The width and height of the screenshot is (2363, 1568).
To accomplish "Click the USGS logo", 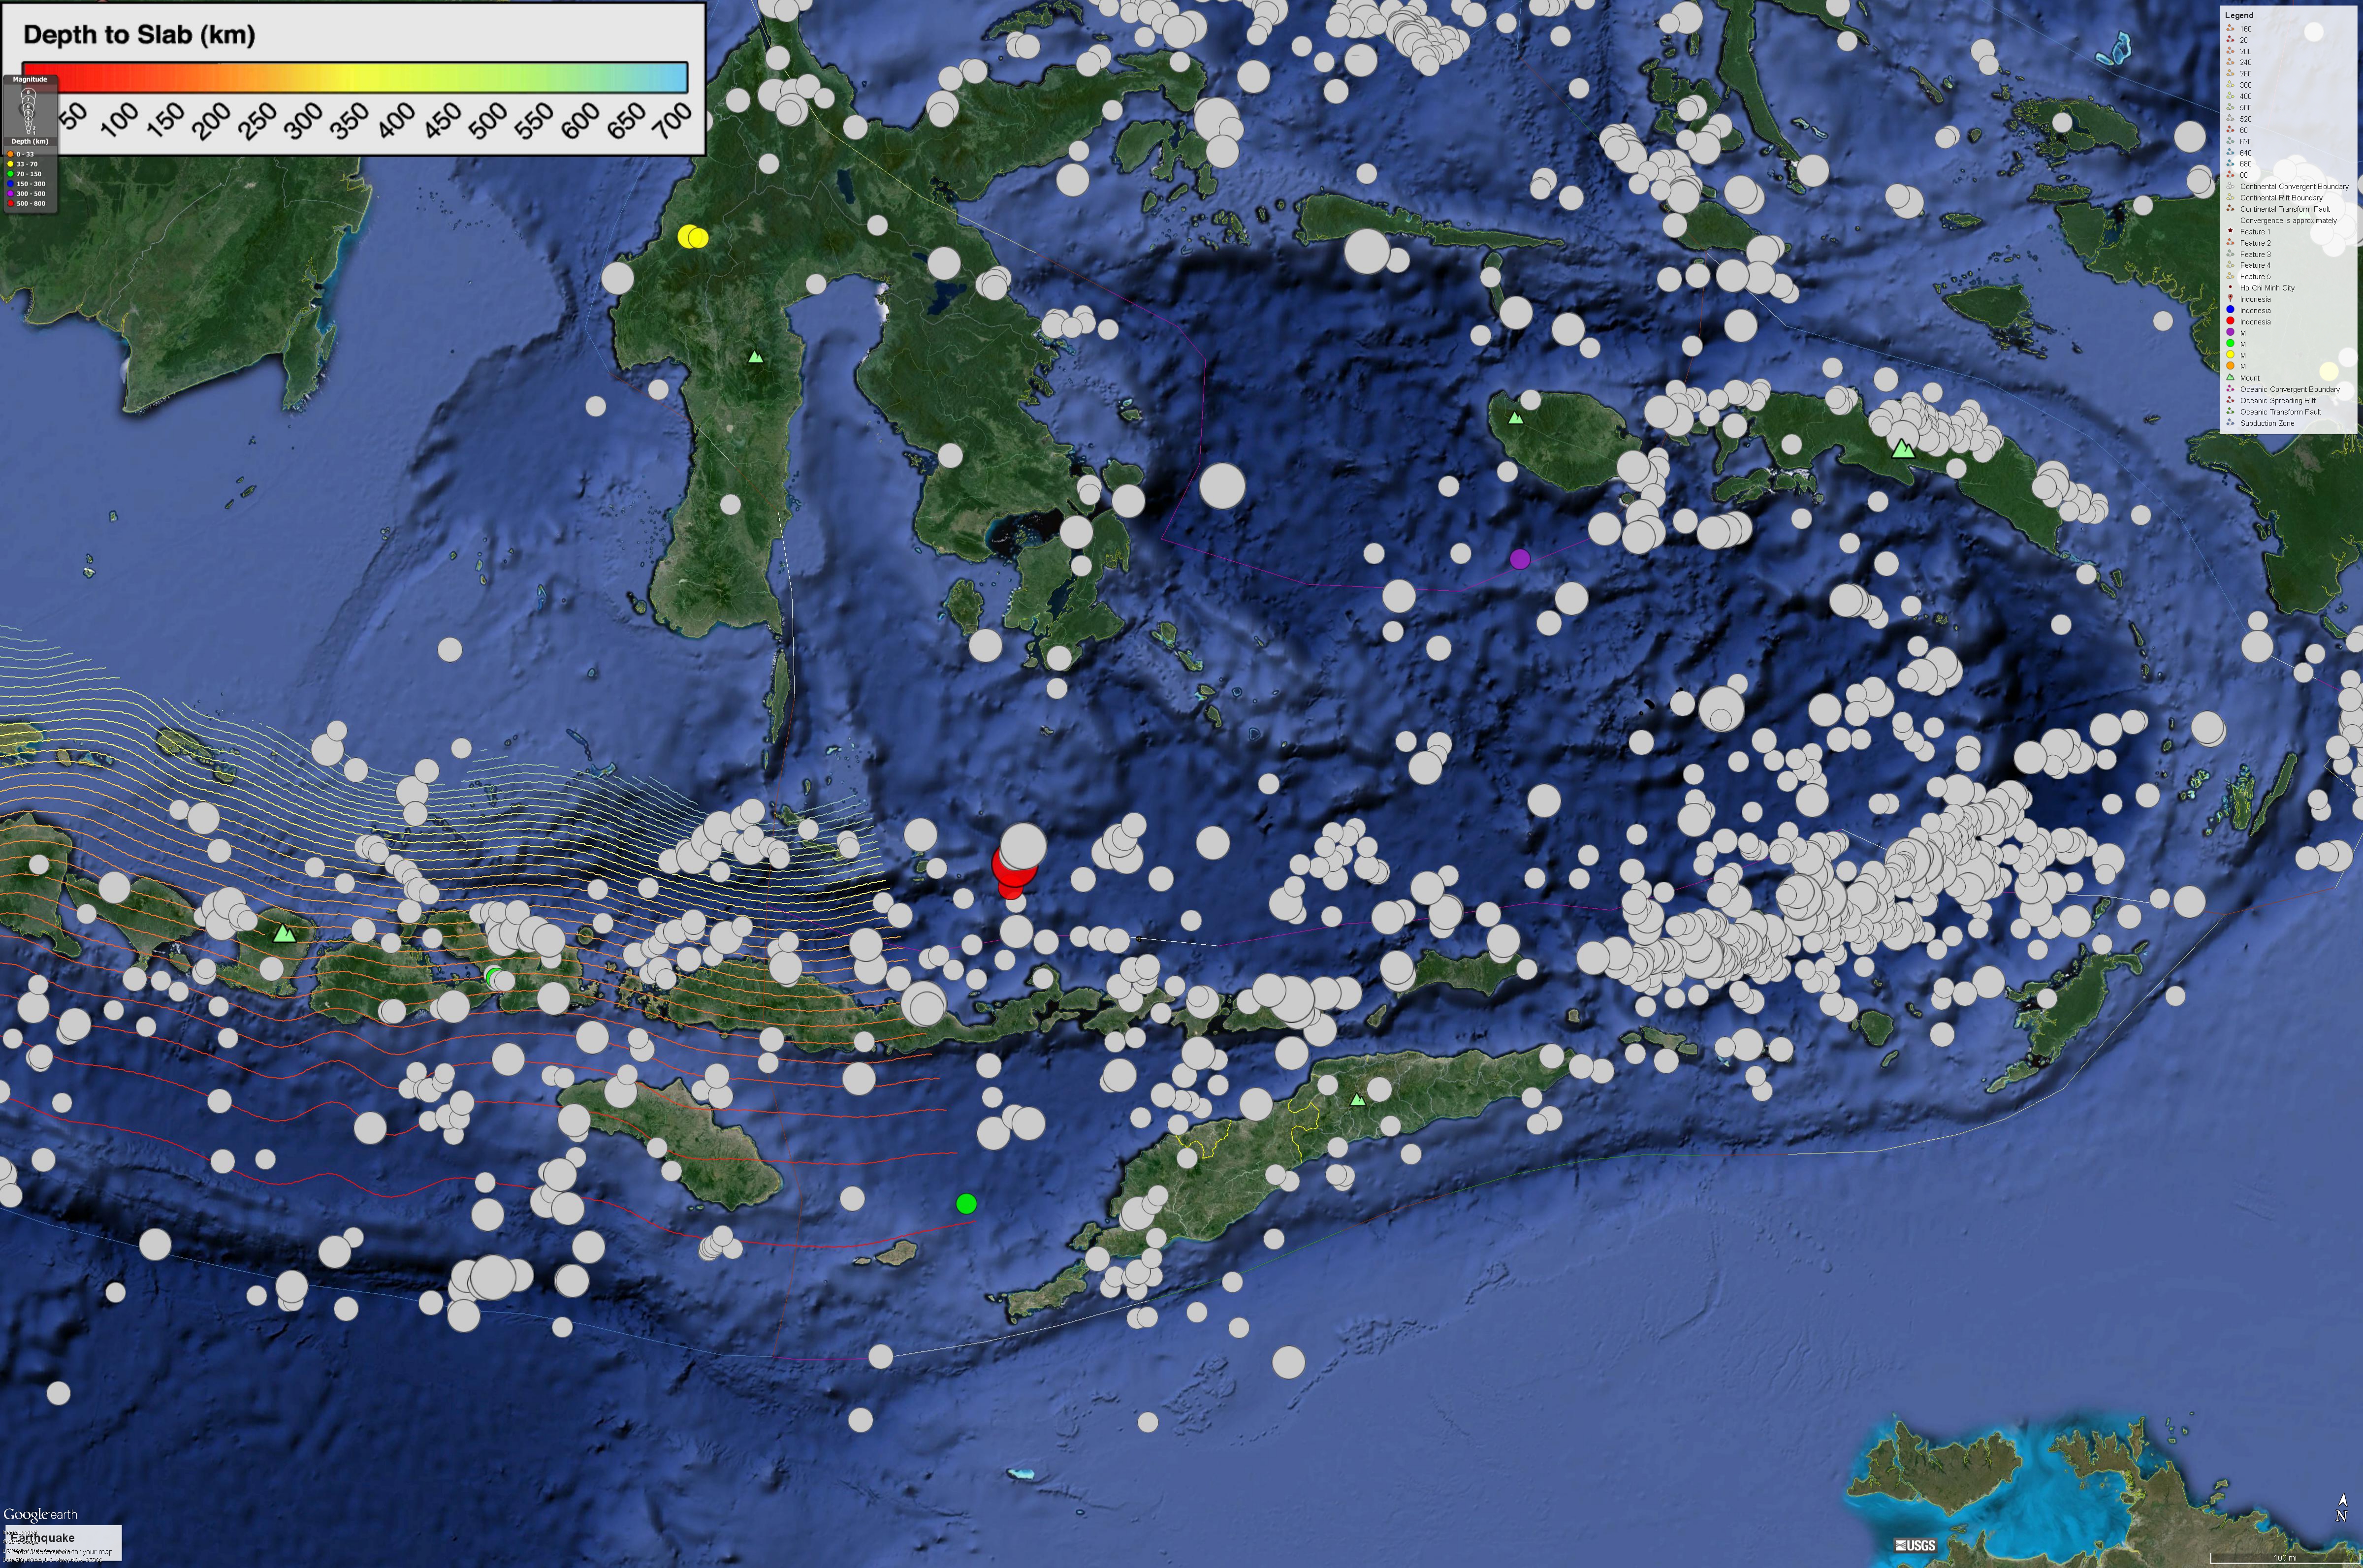I will tap(1915, 1545).
